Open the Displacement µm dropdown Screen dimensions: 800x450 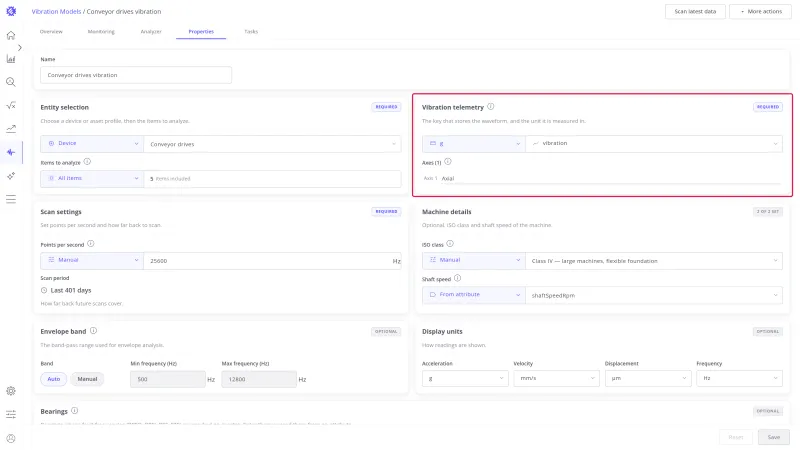pos(648,378)
